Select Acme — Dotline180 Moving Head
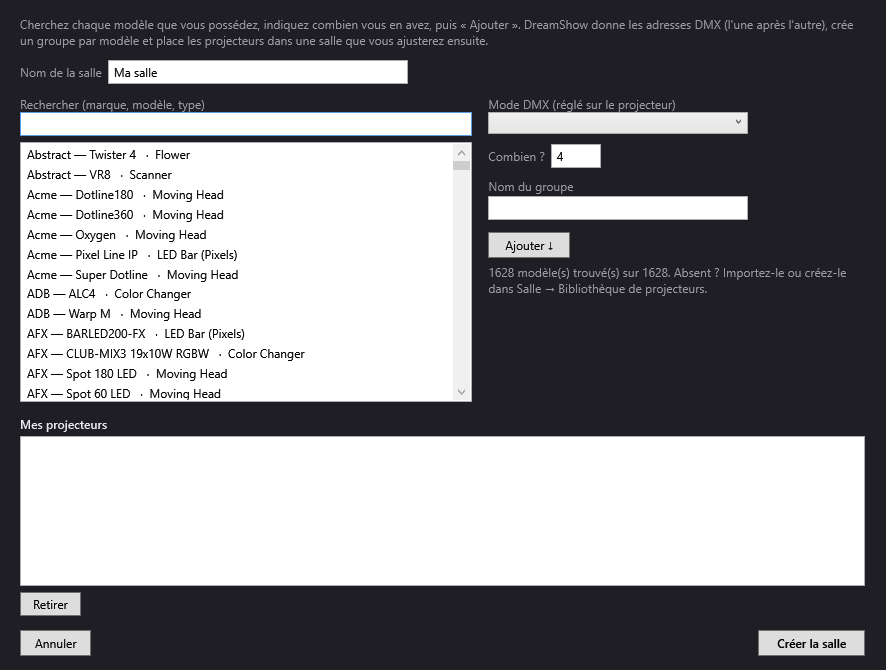Screen dimensions: 886x670 [237, 195]
